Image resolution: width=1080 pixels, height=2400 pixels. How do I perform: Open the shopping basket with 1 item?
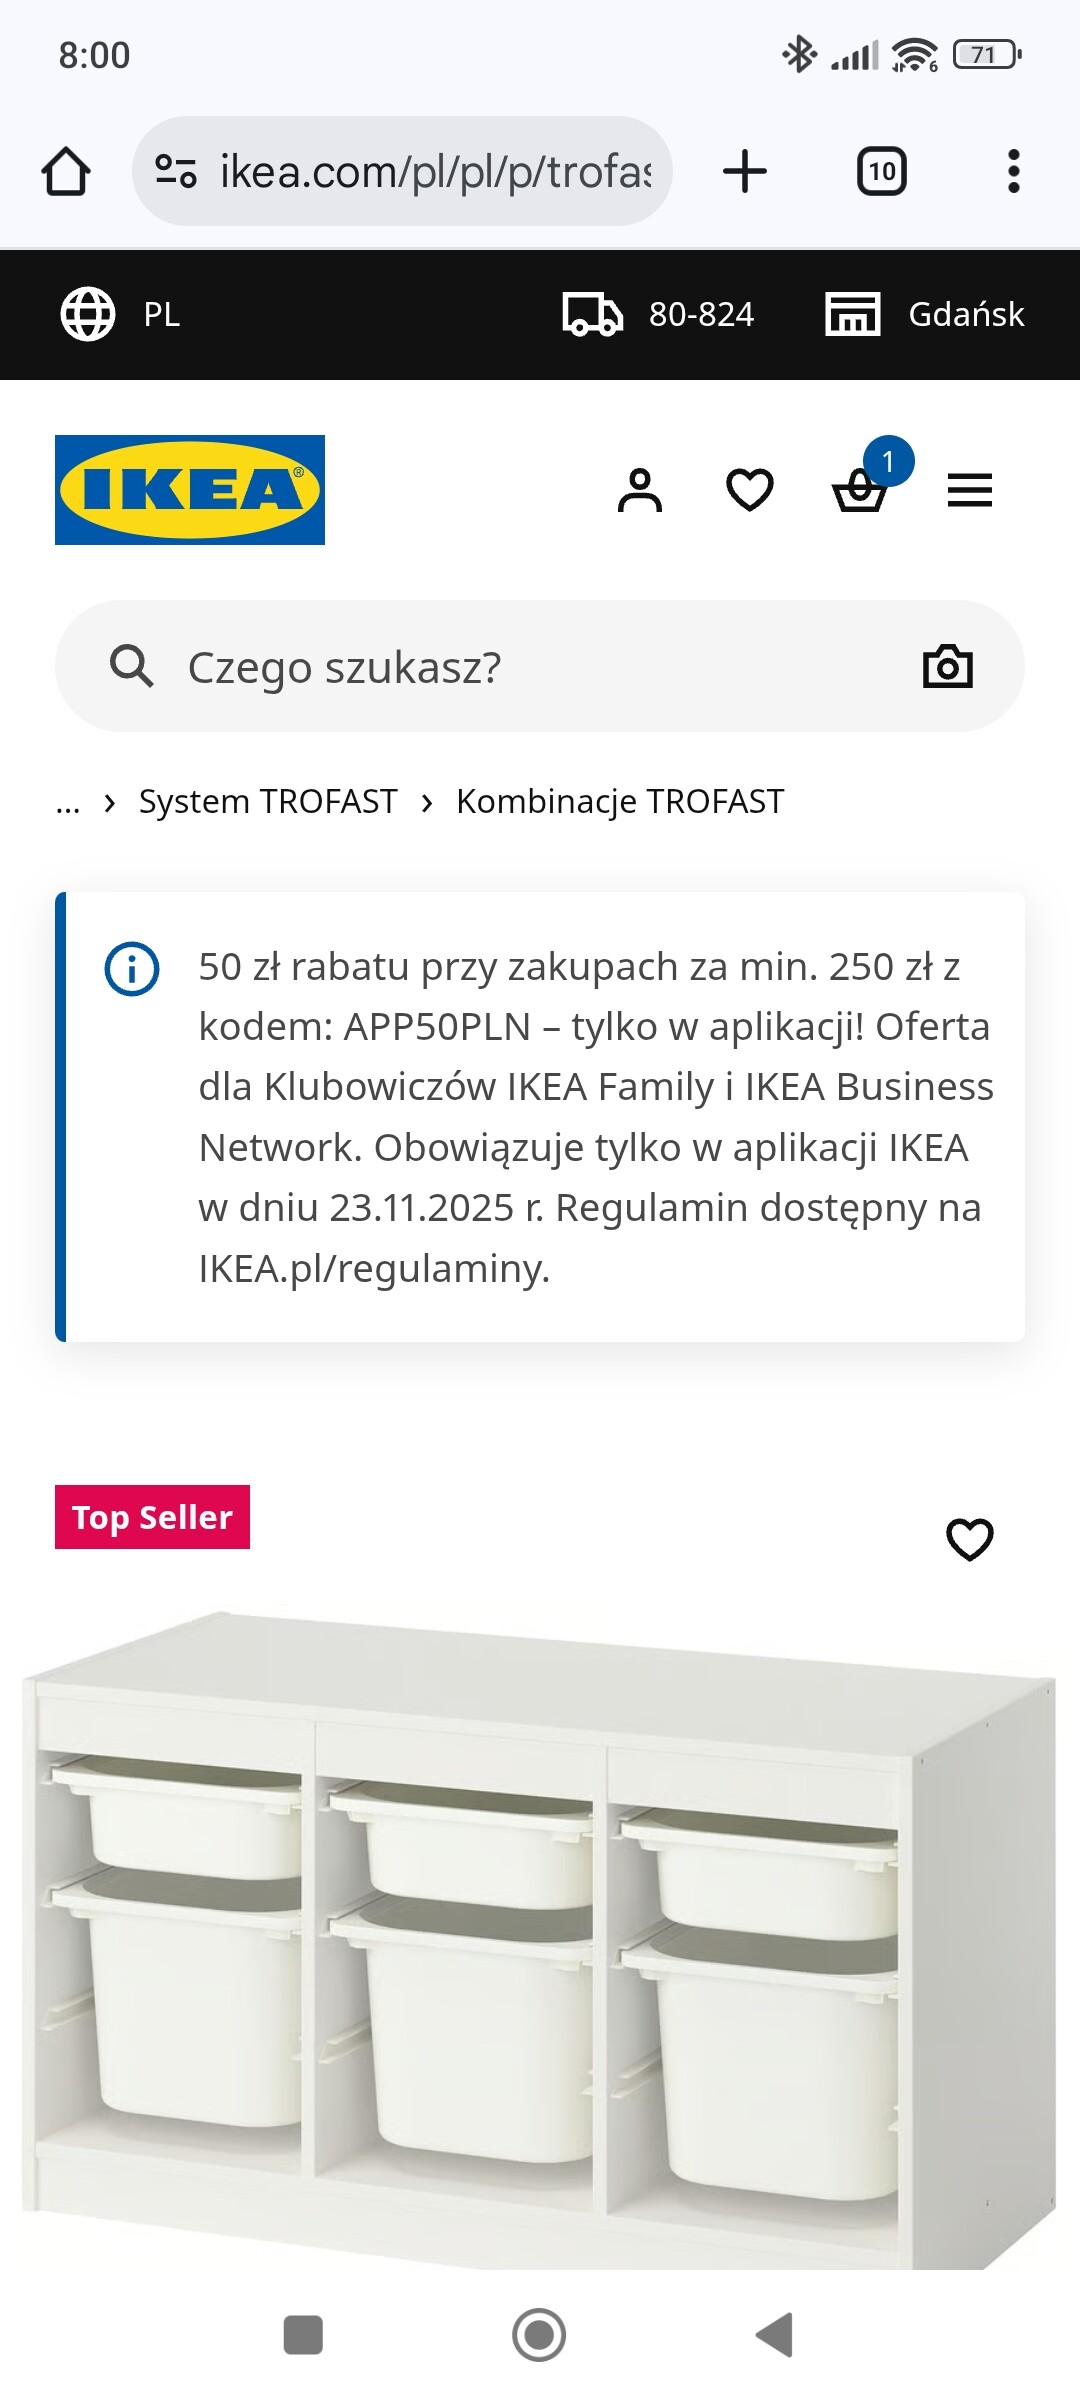[x=860, y=490]
